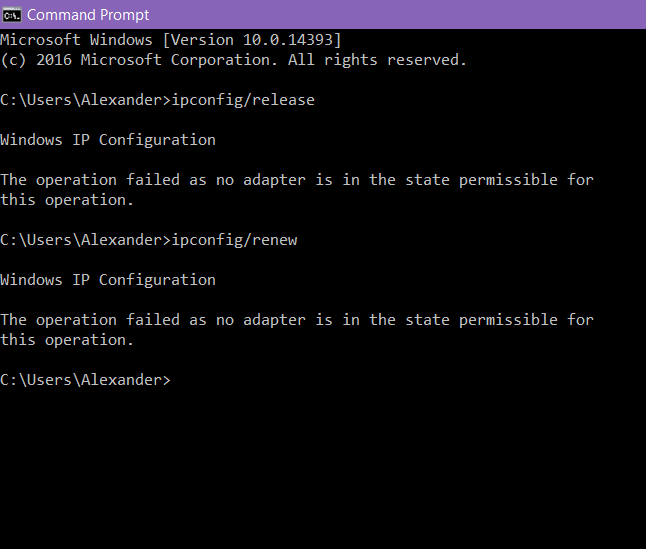This screenshot has width=646, height=549.
Task: Click the prompt path before ipconfig/release
Action: pos(85,100)
